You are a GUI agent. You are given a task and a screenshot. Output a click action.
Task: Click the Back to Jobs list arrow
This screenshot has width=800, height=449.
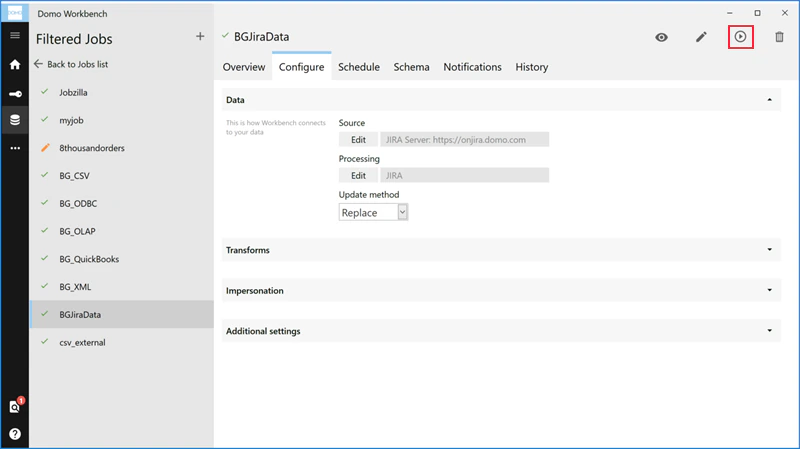tap(38, 64)
